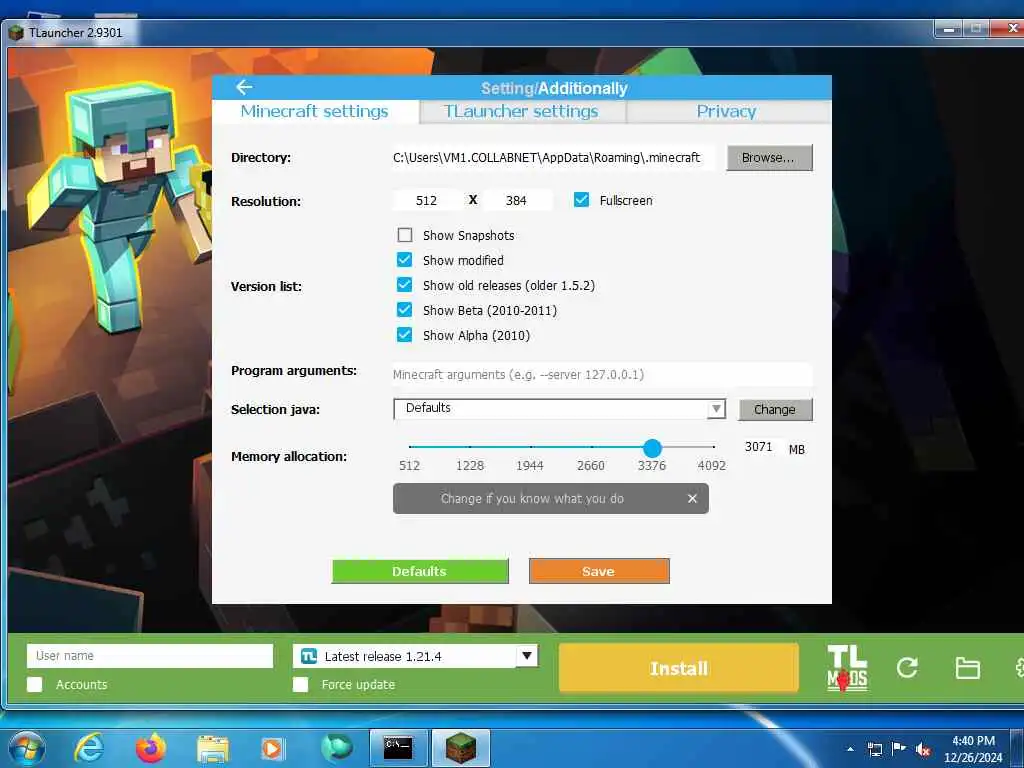This screenshot has height=768, width=1024.
Task: Uncheck Show old releases (older 1.5.2)
Action: point(405,285)
